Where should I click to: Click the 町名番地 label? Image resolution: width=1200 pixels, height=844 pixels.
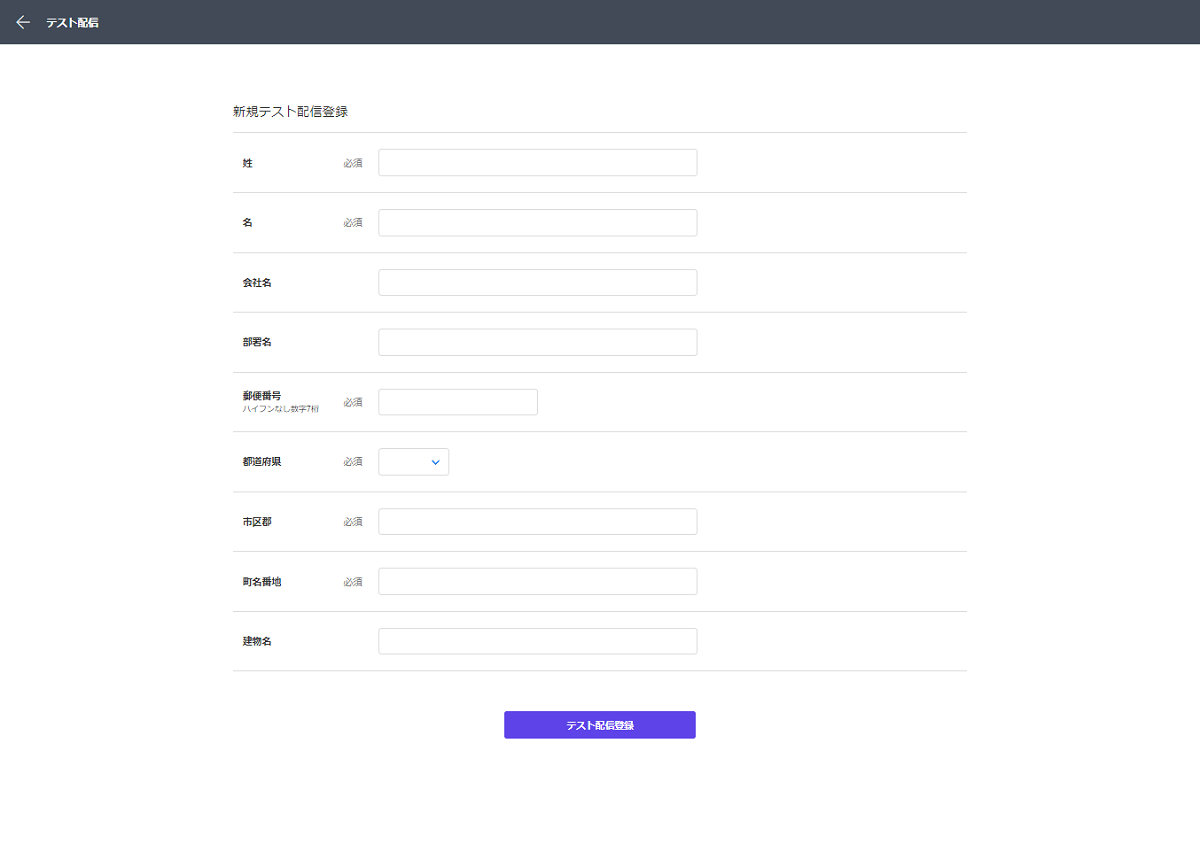coord(262,582)
